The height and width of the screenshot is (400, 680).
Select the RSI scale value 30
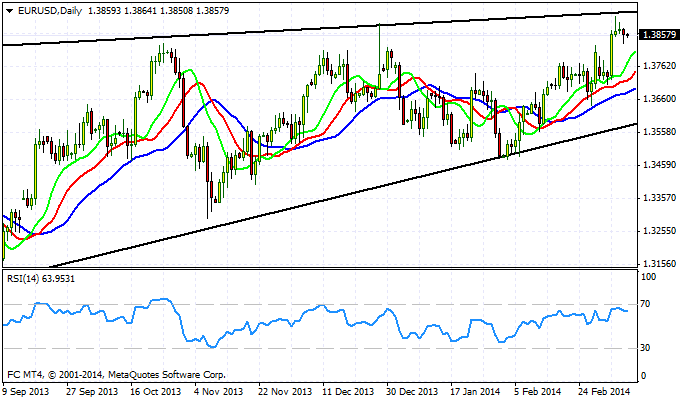click(645, 348)
